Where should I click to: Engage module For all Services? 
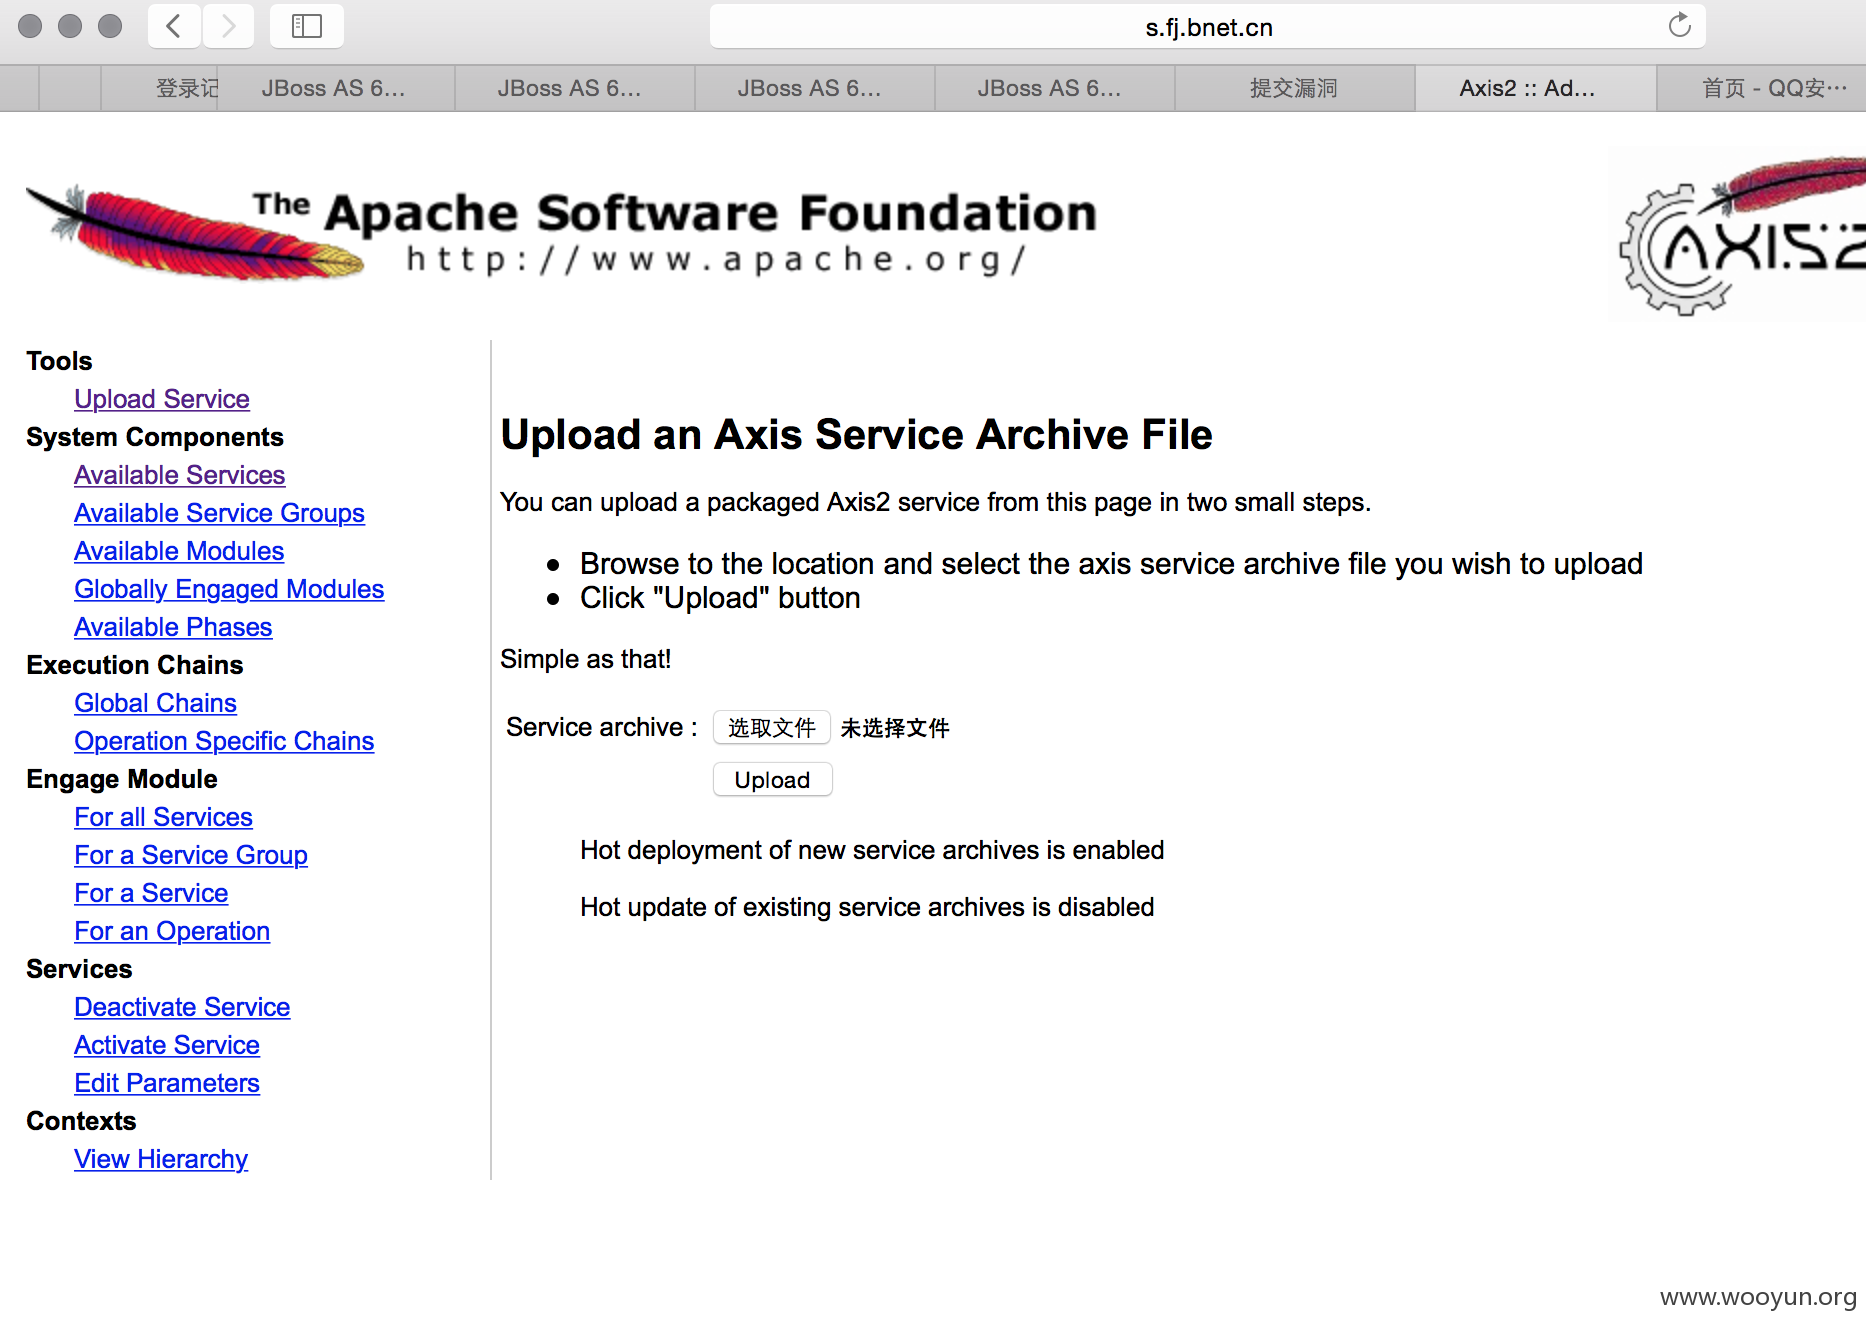163,817
